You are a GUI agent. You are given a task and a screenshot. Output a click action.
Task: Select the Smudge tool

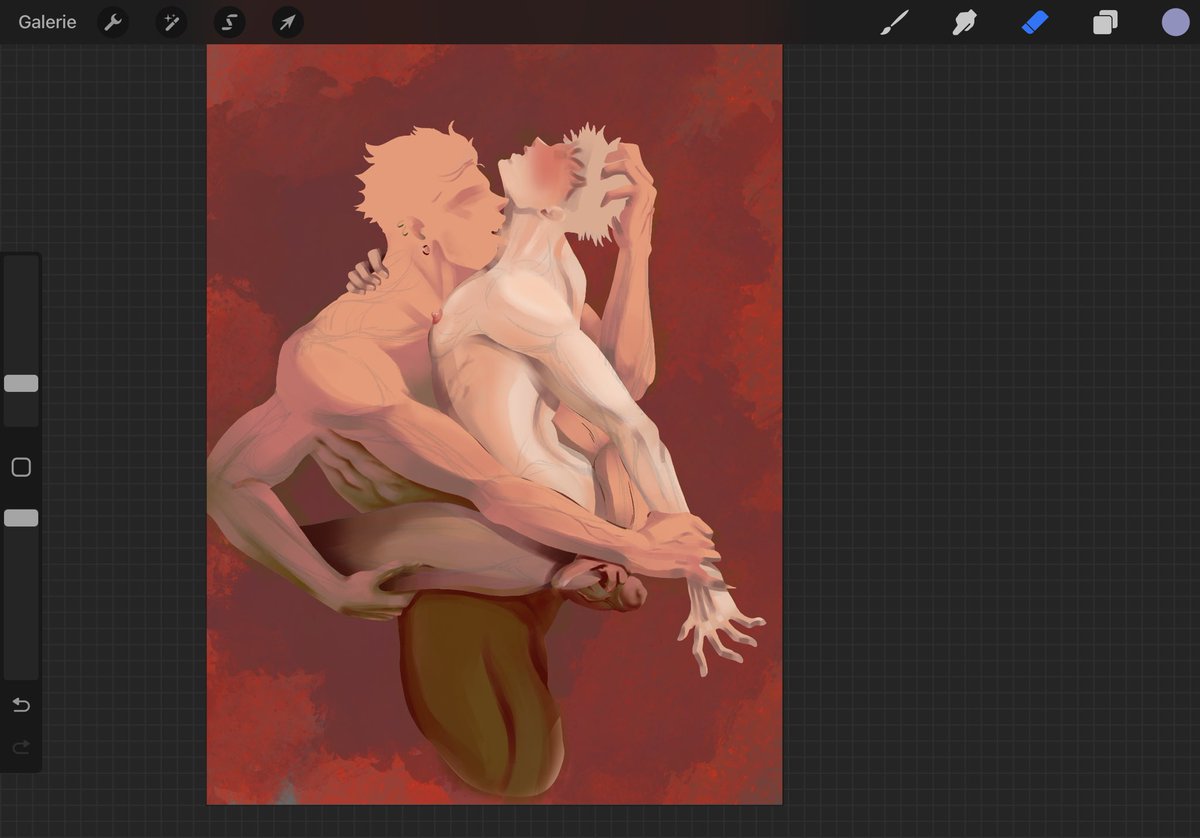pyautogui.click(x=964, y=22)
